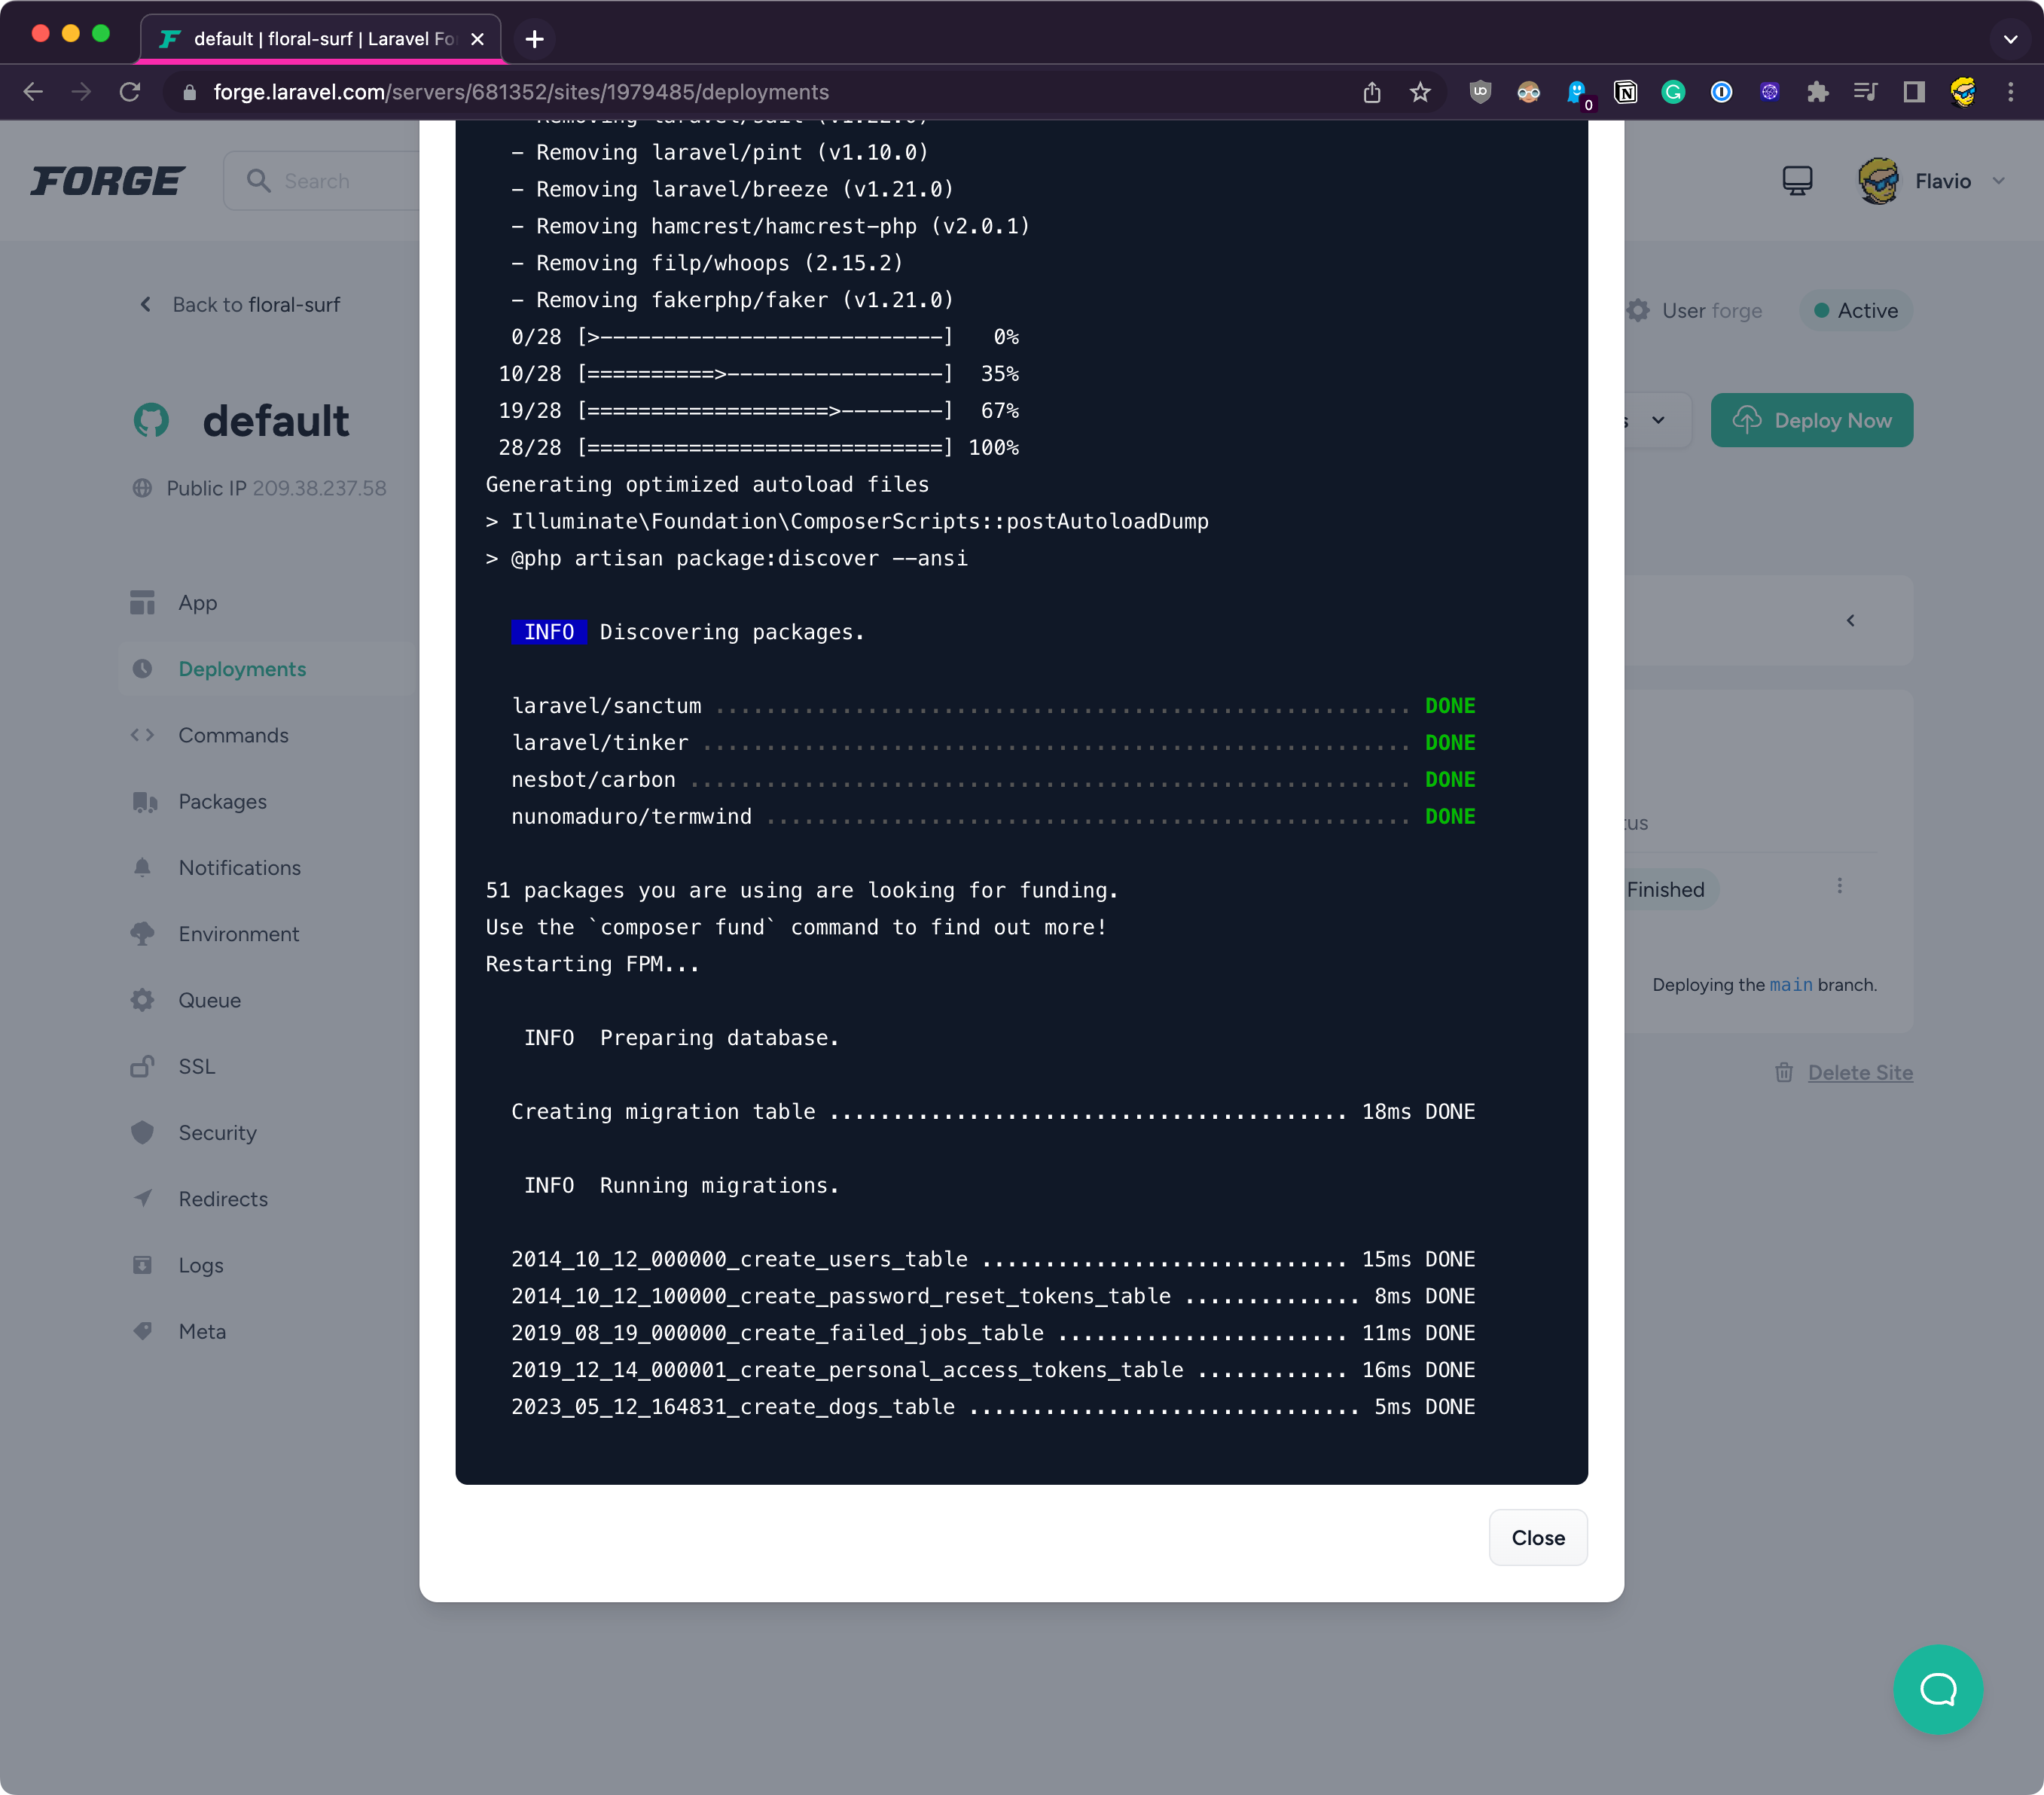Click the Environment tree icon
Image resolution: width=2044 pixels, height=1795 pixels.
tap(143, 934)
